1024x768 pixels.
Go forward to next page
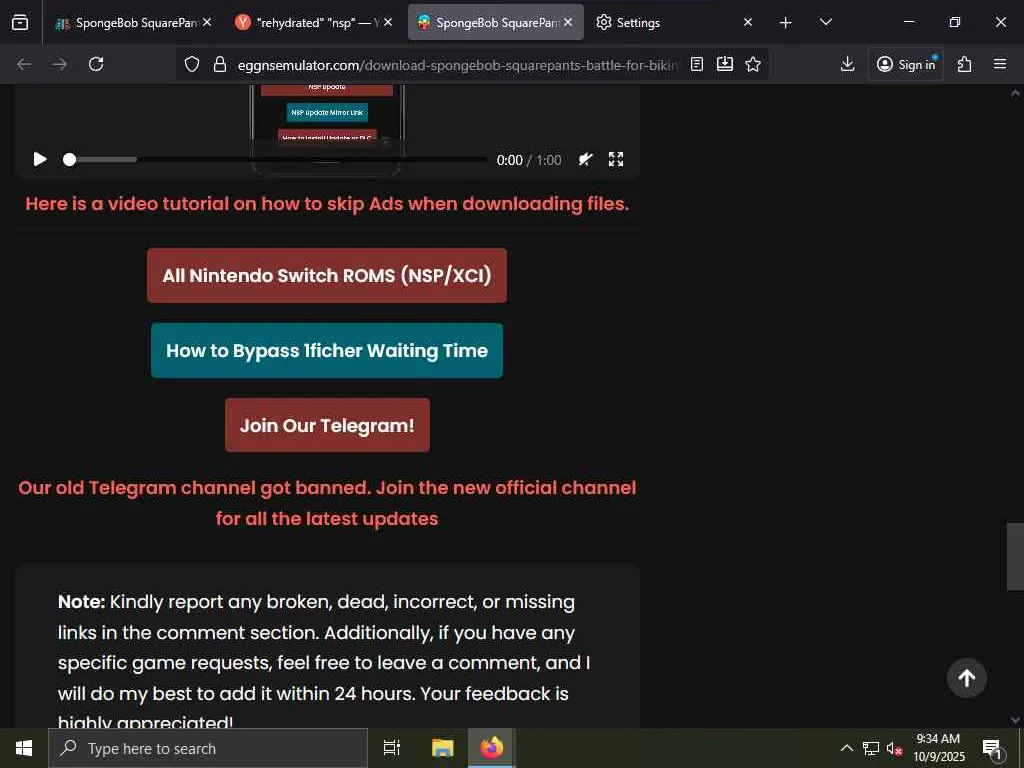coord(60,64)
